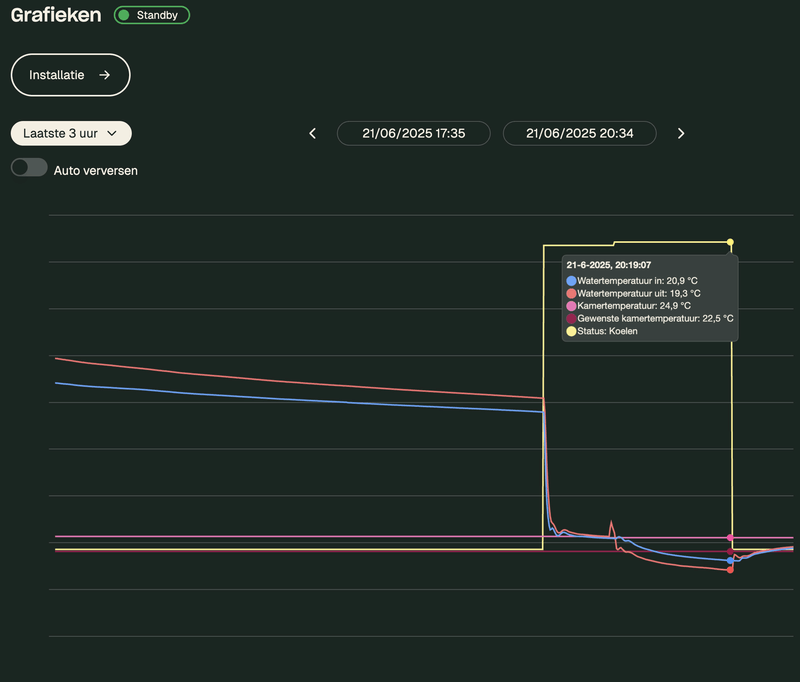The height and width of the screenshot is (682, 800).
Task: Click the Auto verversen label text
Action: click(96, 170)
